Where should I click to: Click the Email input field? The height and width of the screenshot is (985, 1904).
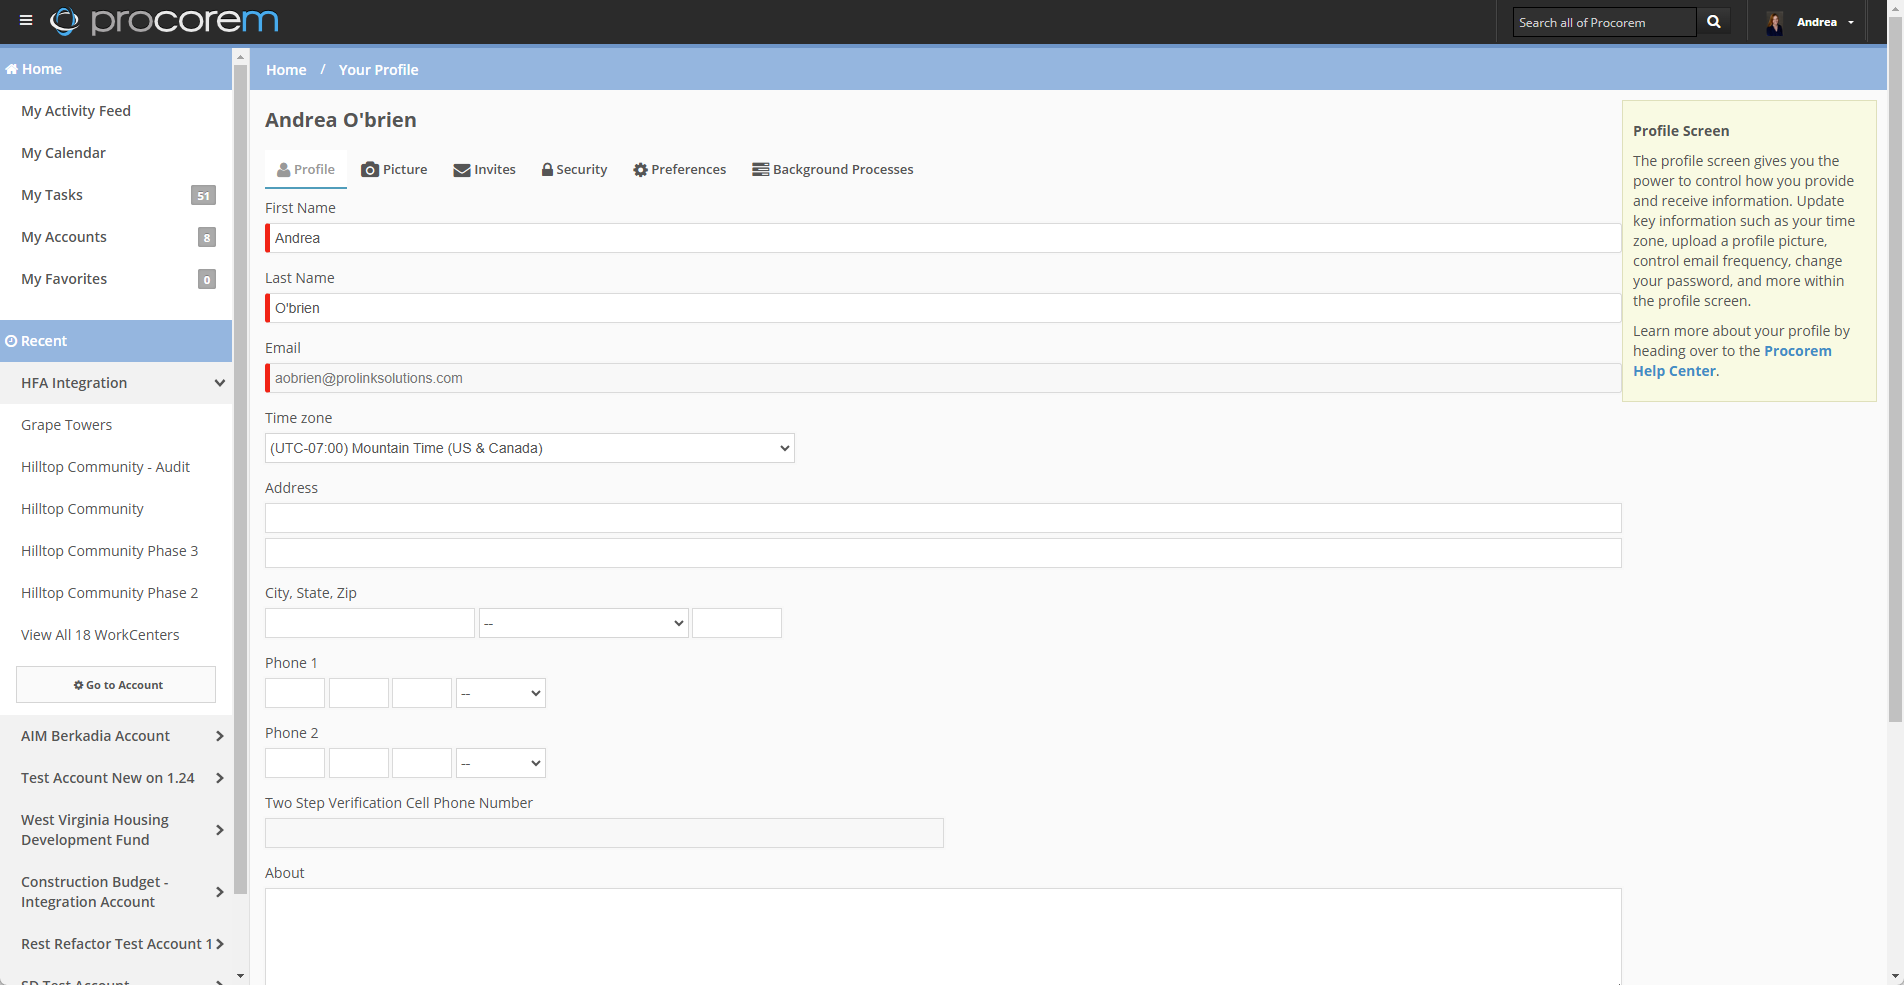943,378
